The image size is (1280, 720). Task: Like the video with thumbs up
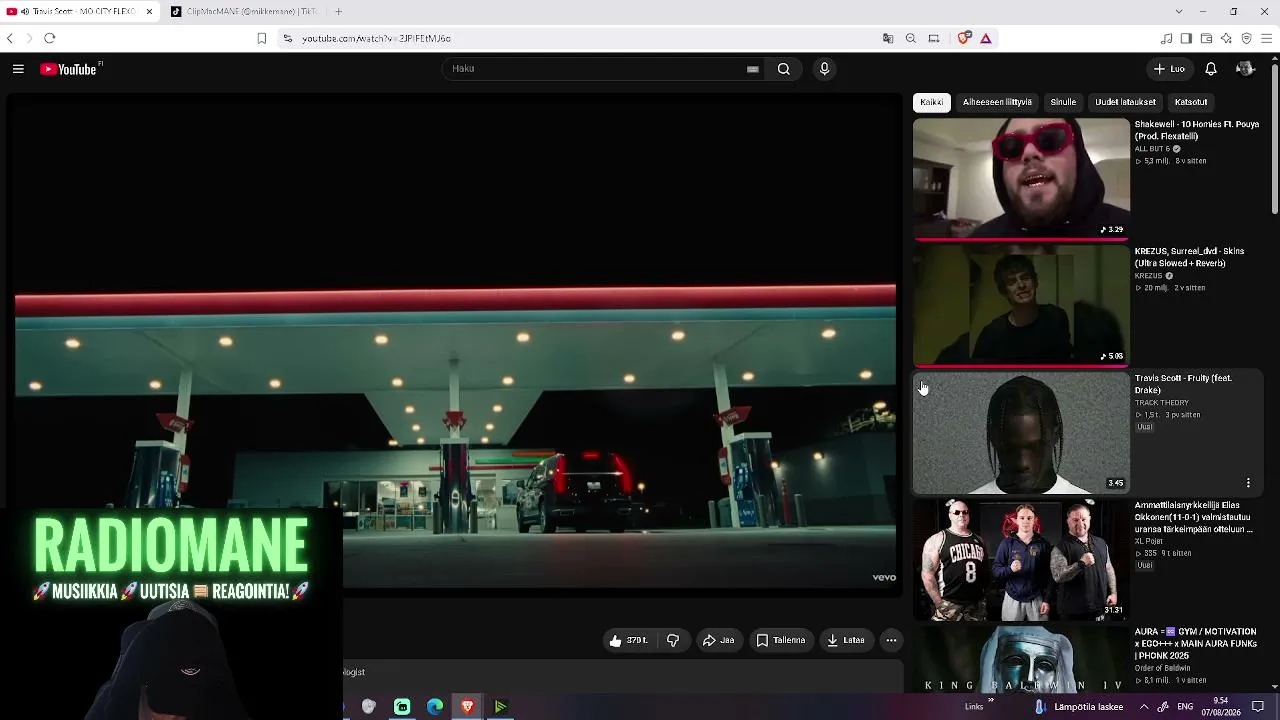628,640
